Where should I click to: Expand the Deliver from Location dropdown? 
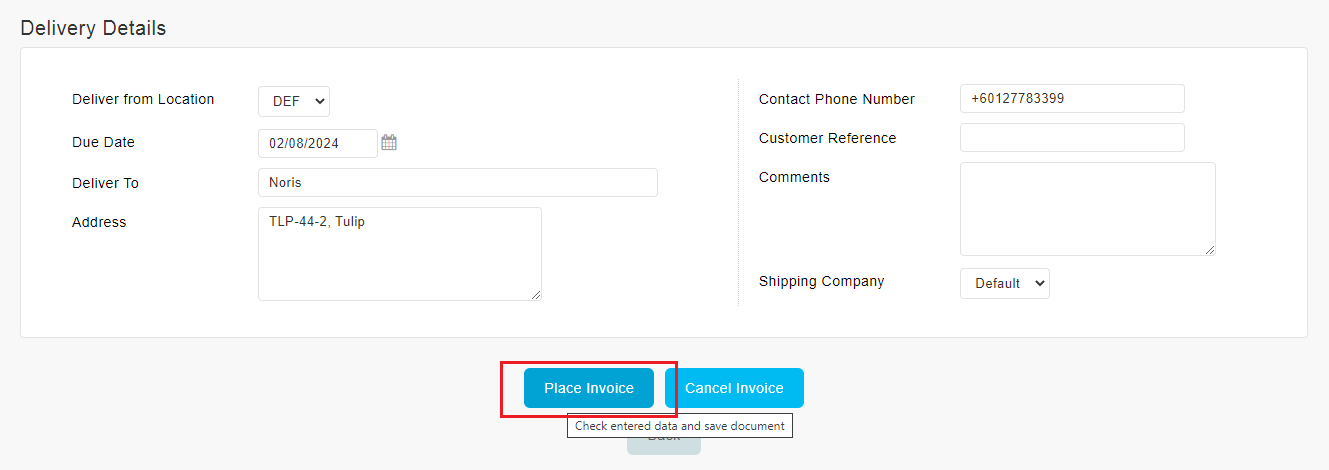pyautogui.click(x=294, y=101)
